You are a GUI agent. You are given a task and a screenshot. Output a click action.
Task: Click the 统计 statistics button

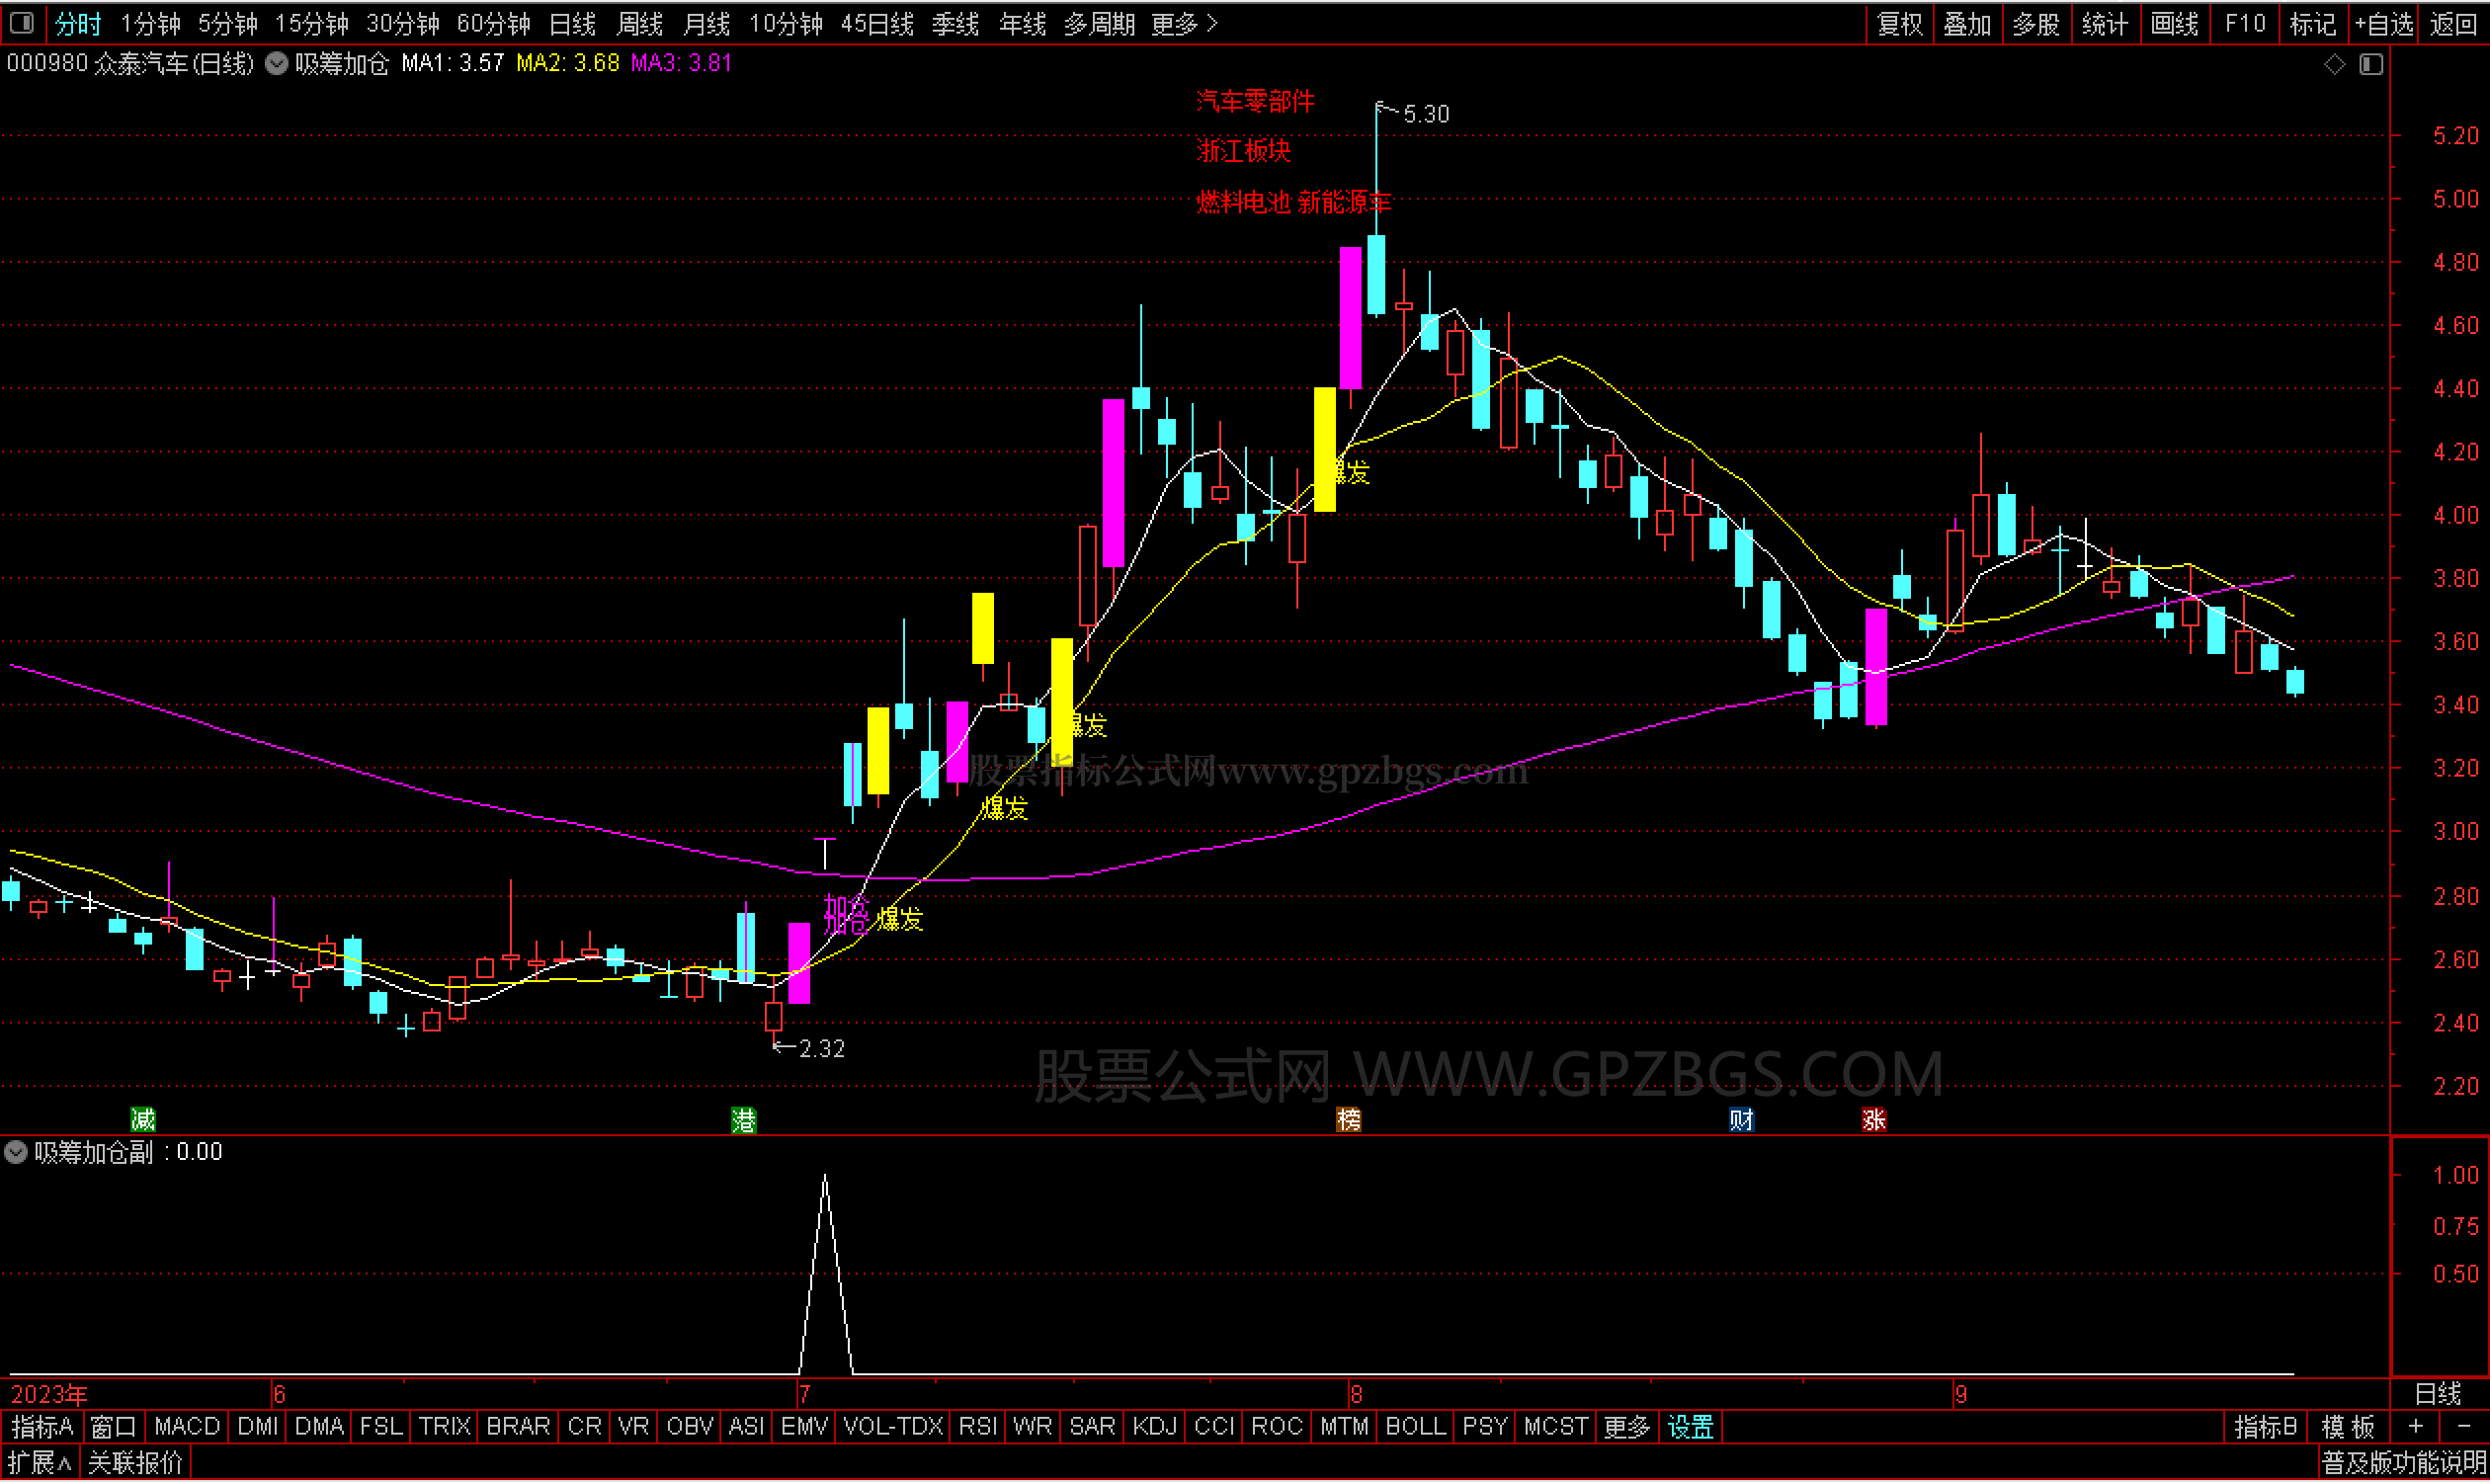click(x=2105, y=23)
